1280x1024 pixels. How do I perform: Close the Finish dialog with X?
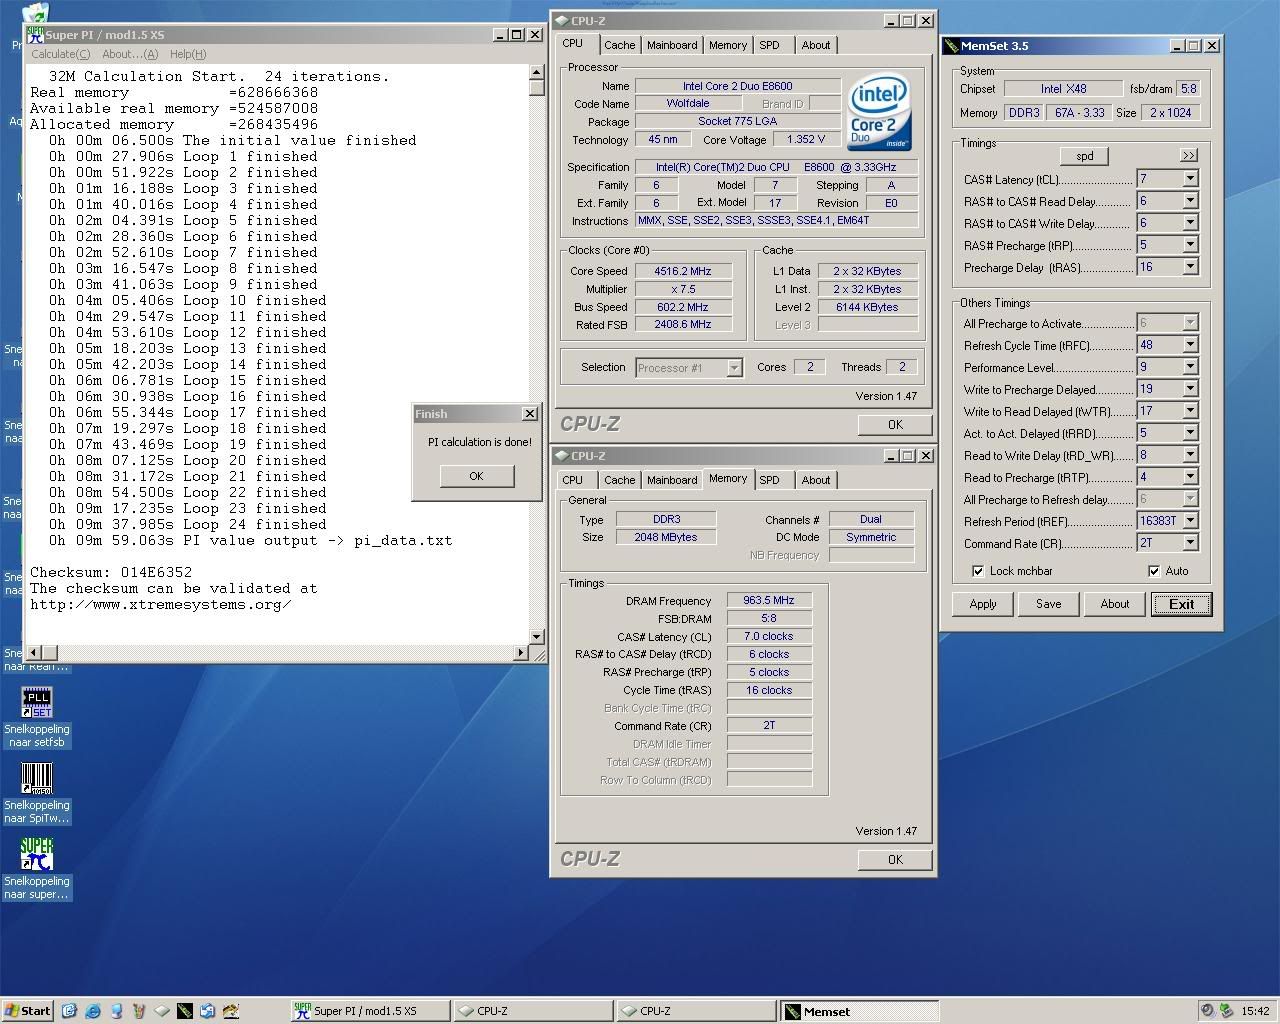[x=529, y=414]
